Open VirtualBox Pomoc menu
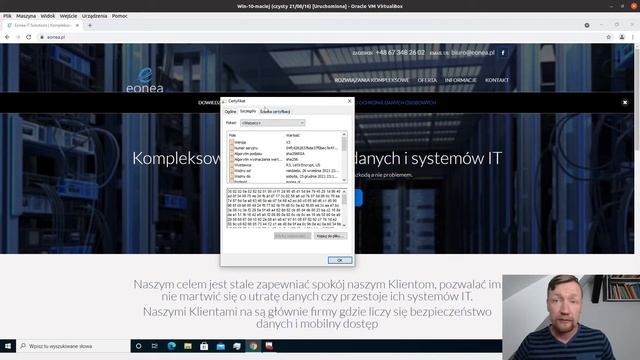The image size is (640, 360). tap(120, 16)
